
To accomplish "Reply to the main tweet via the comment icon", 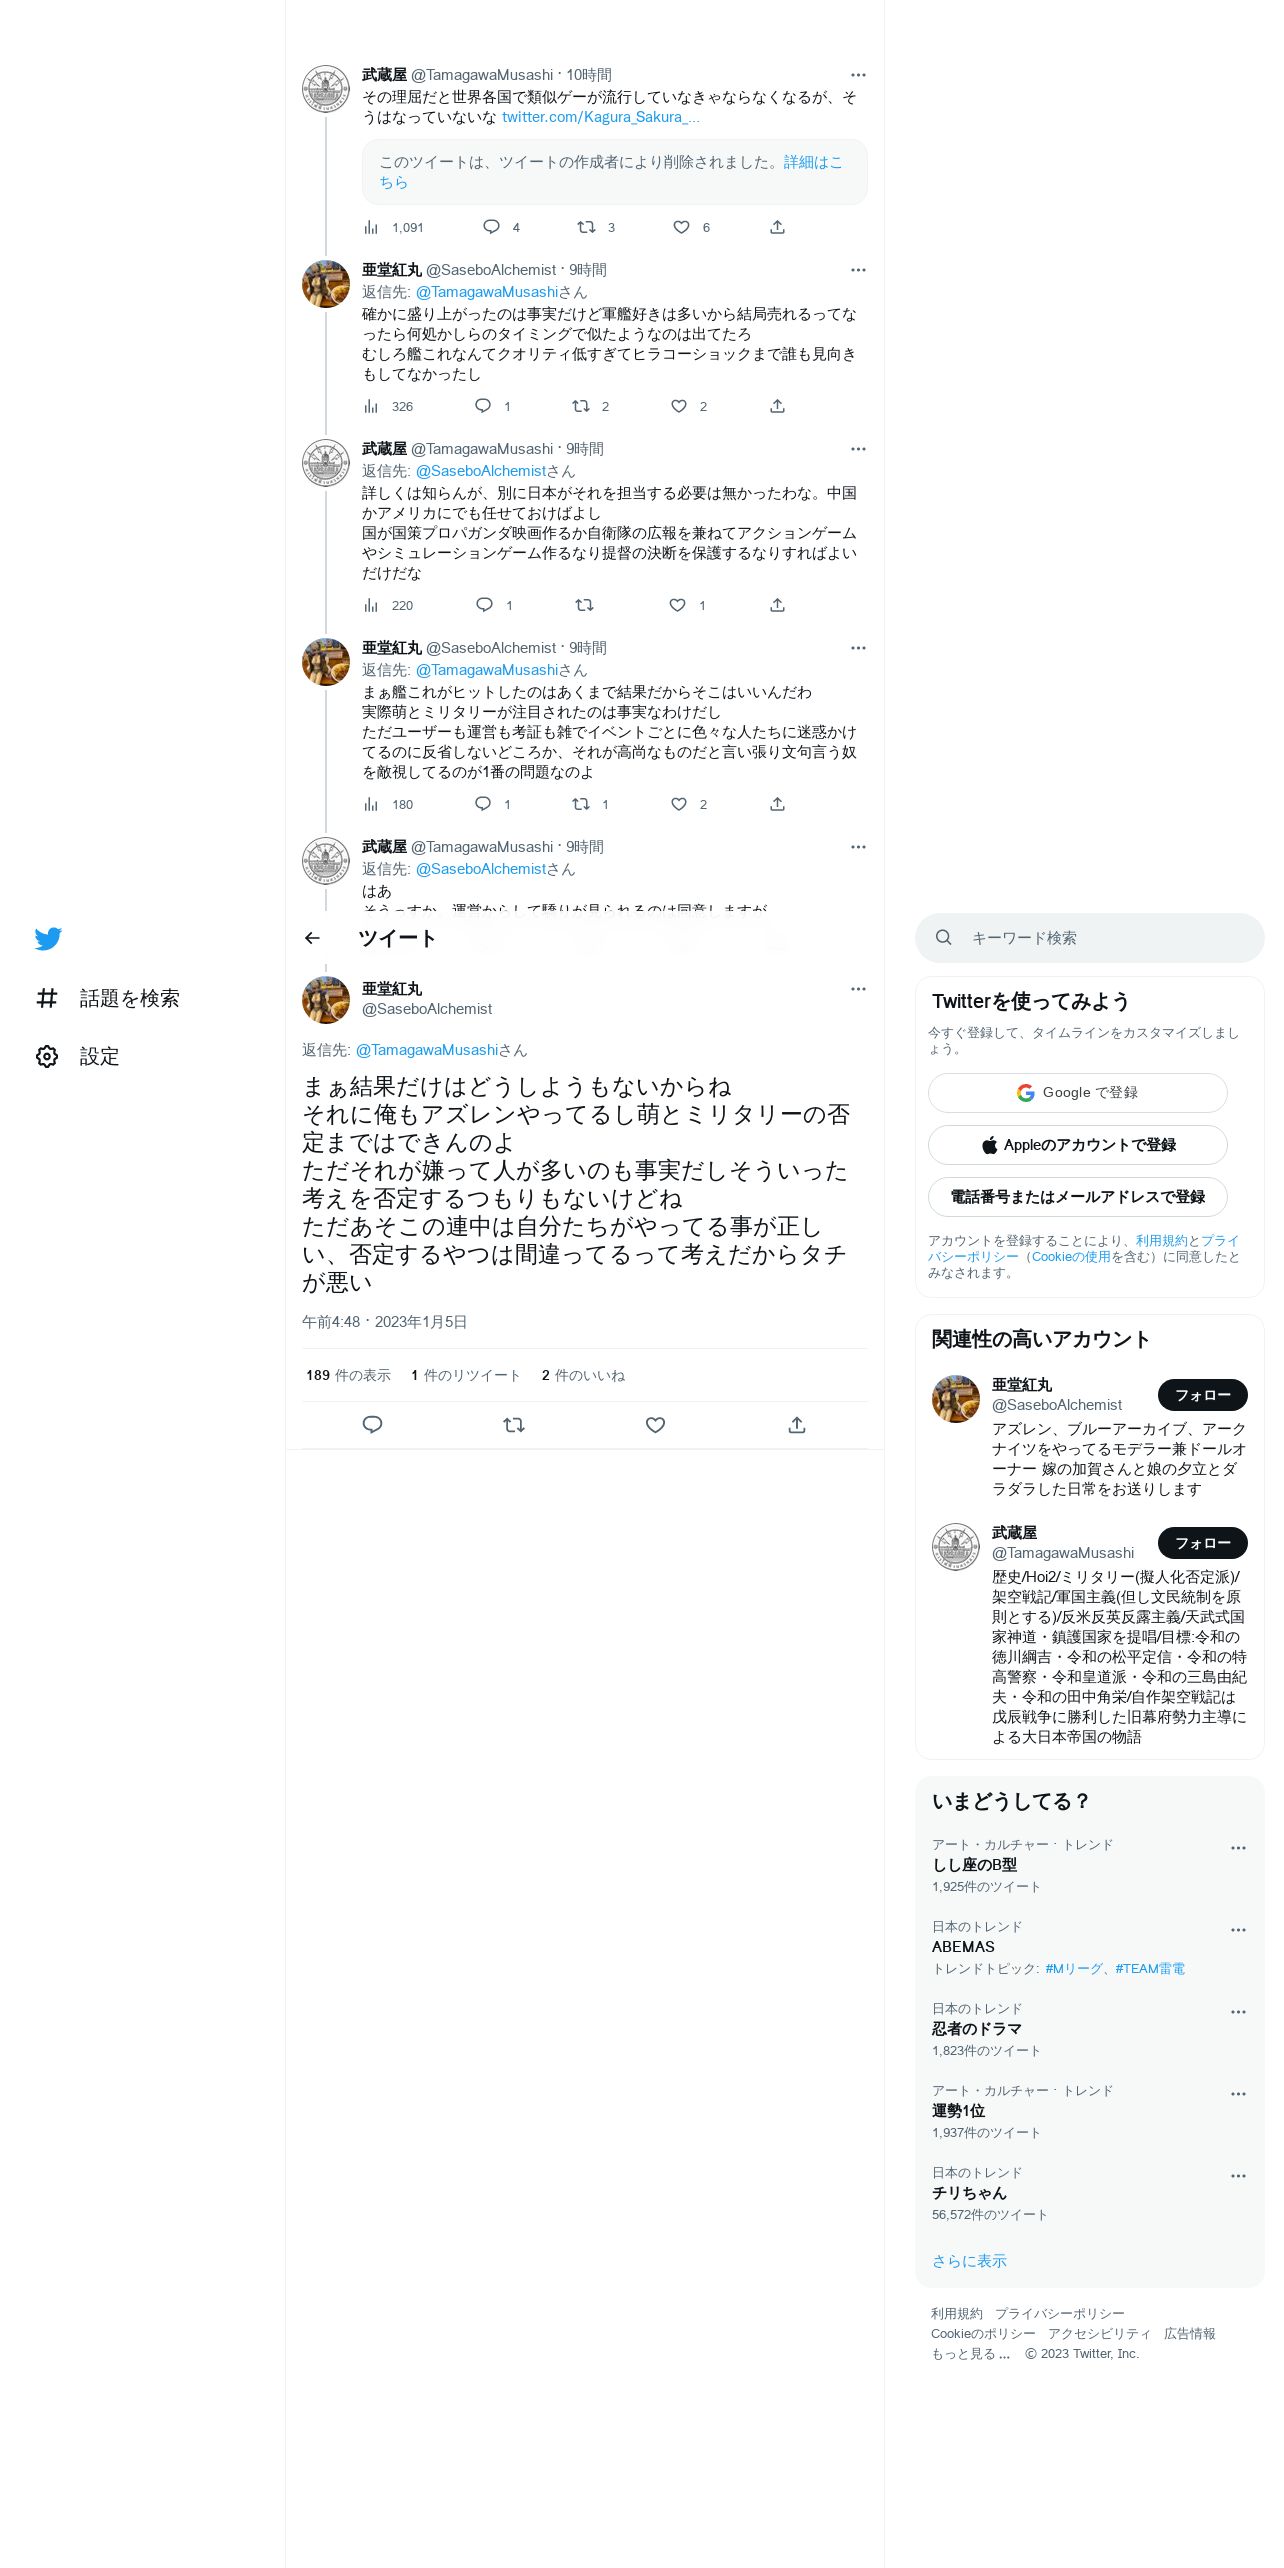I will [x=372, y=1425].
